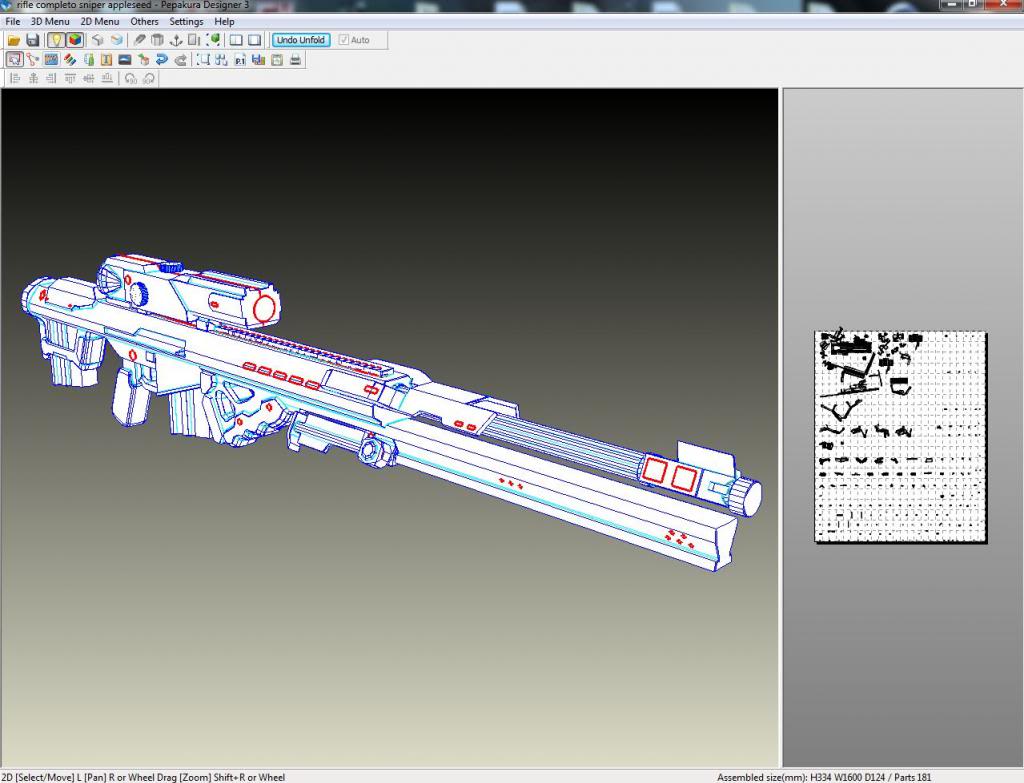Click the Undo Unfold button

300,40
